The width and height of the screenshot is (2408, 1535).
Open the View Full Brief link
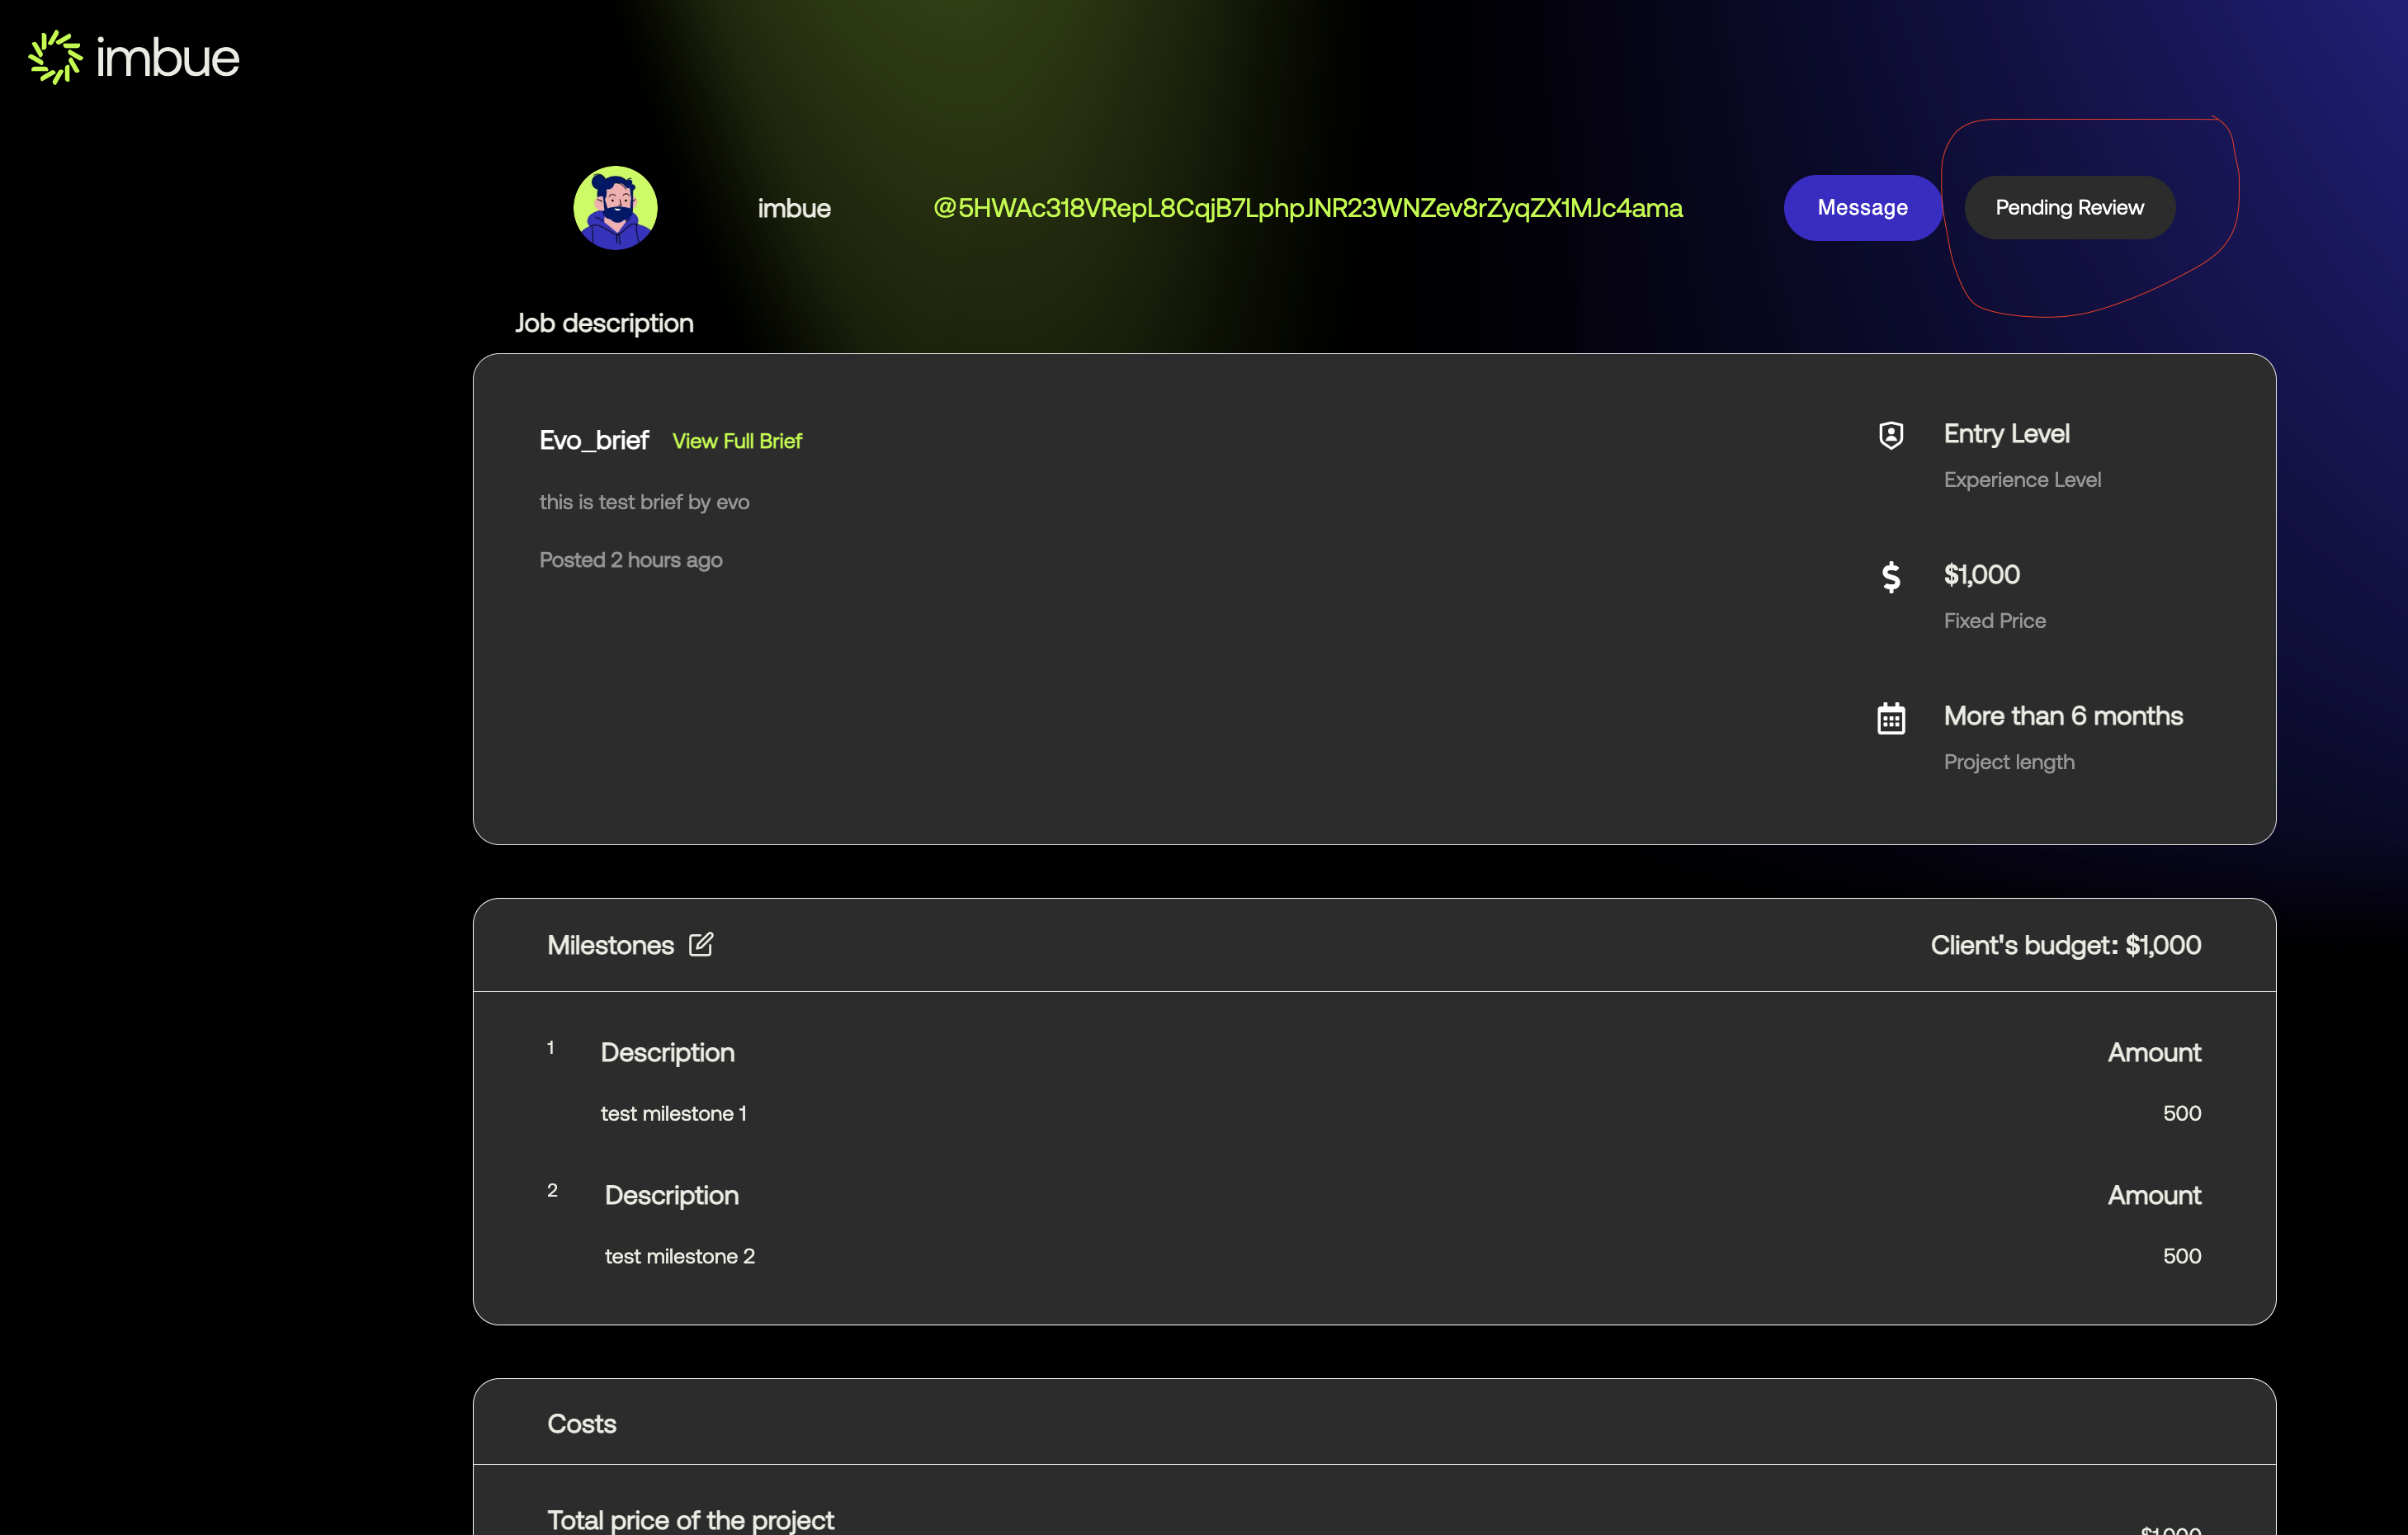(737, 441)
